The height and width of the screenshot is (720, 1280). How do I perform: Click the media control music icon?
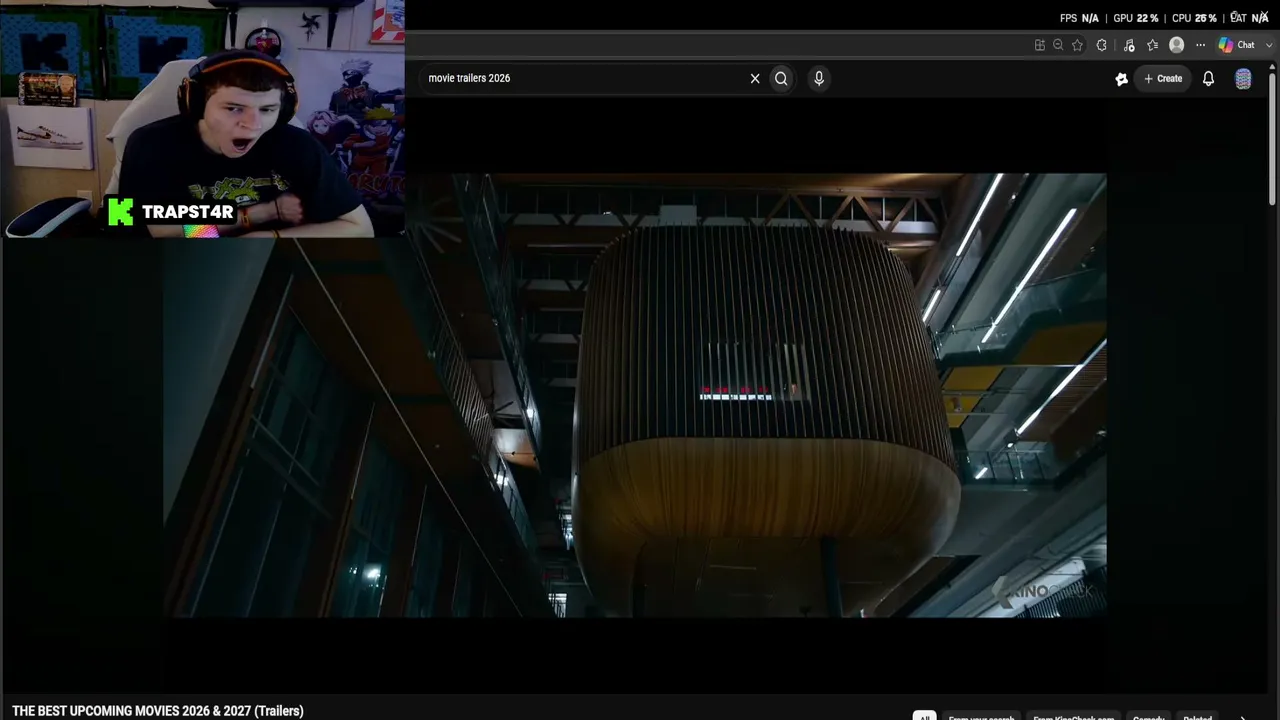point(1129,45)
